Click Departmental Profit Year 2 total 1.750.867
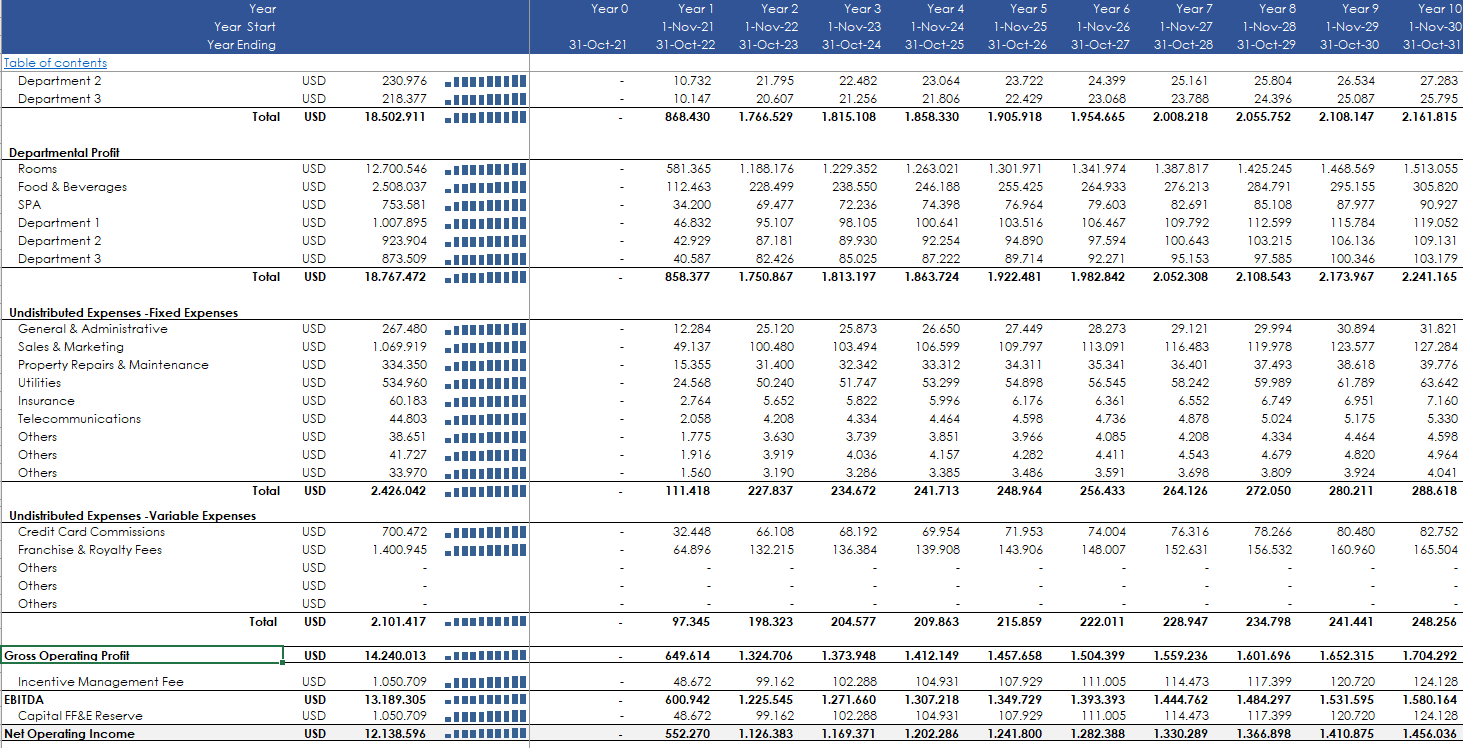The image size is (1463, 748). tap(768, 277)
